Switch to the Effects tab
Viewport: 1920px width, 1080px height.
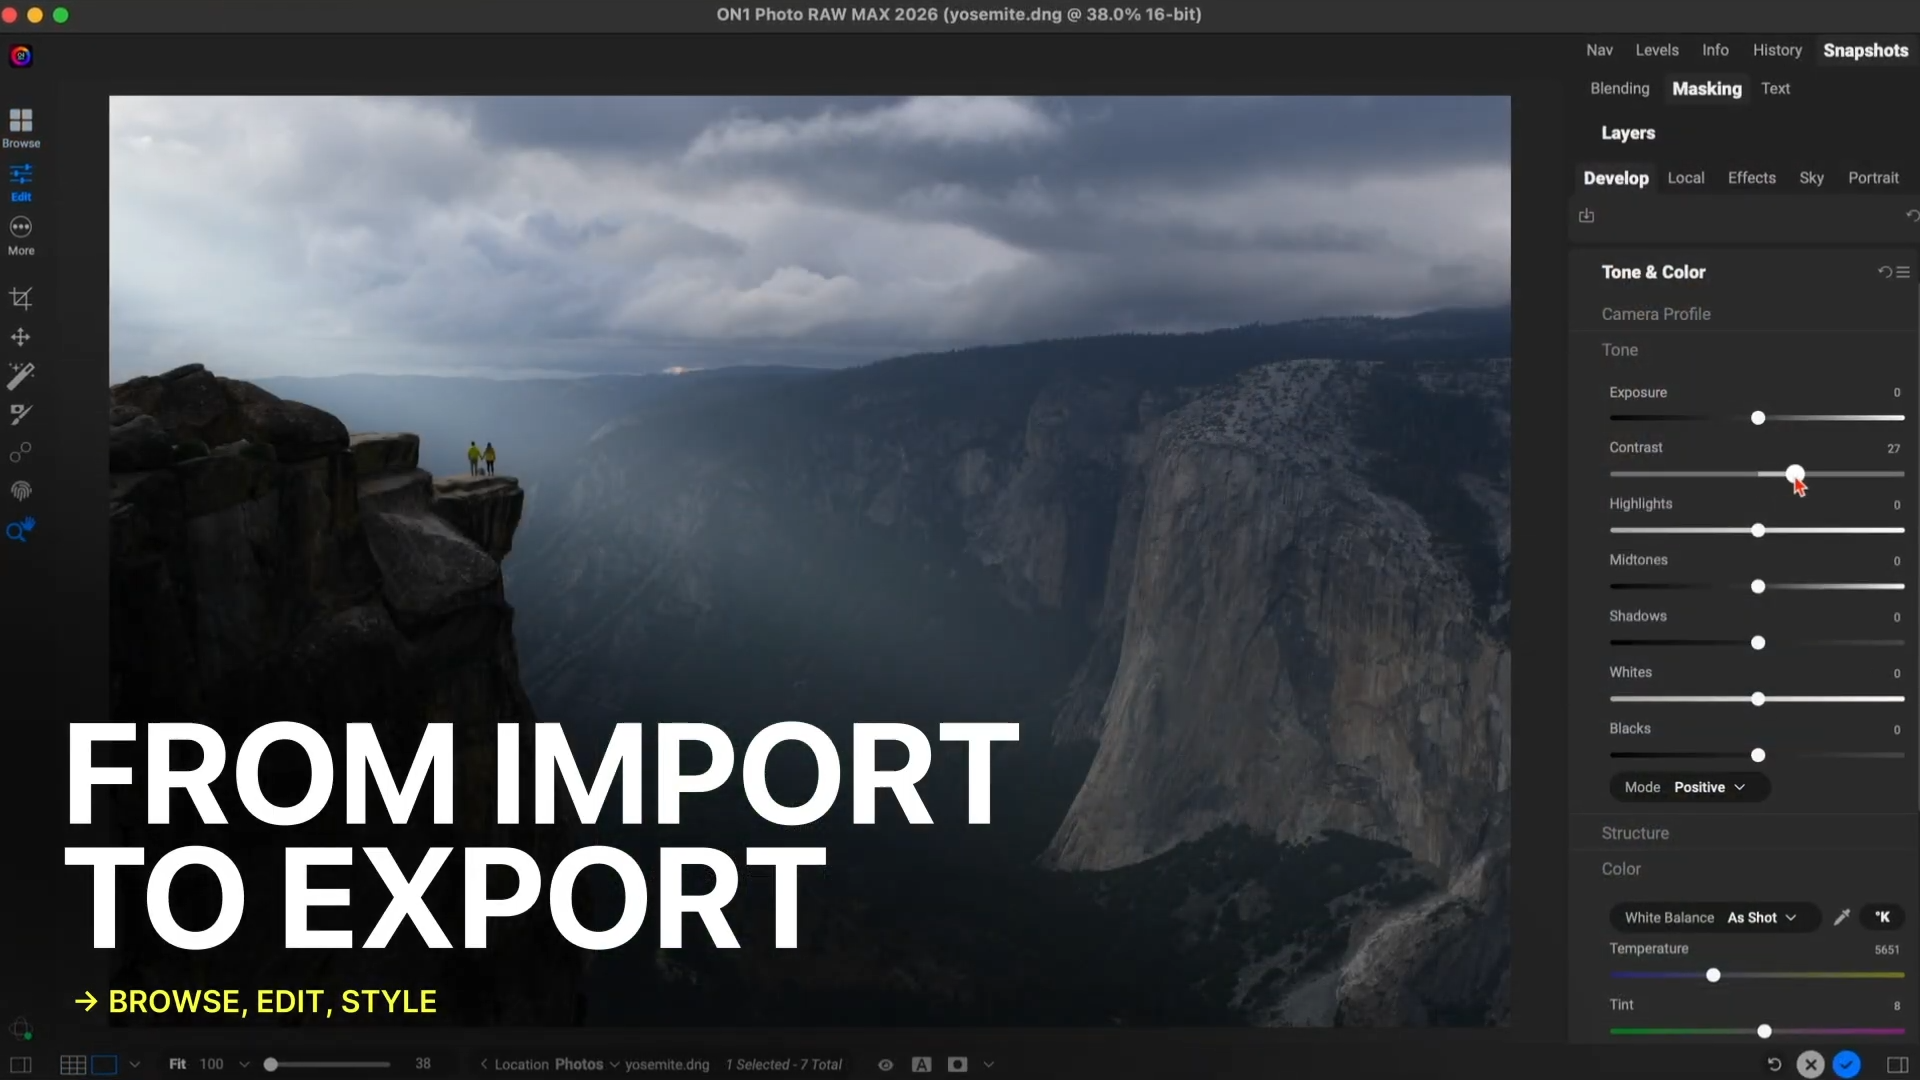(1751, 178)
